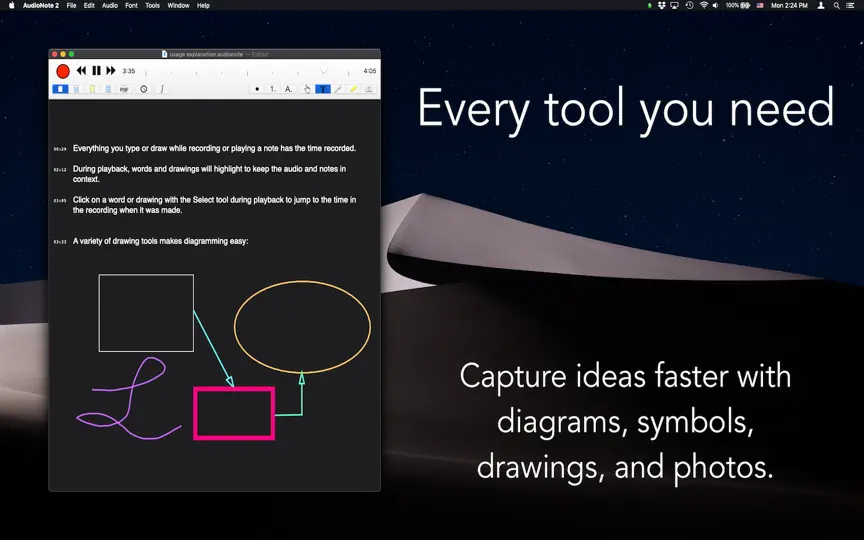Image resolution: width=864 pixels, height=540 pixels.
Task: Click the Dropbox menu bar icon
Action: (662, 6)
